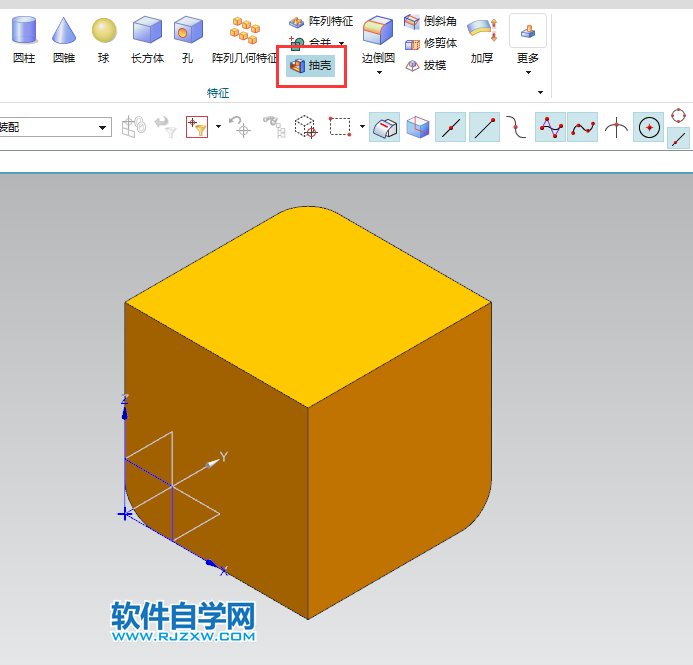The image size is (693, 665).
Task: Open the Hole (孔) feature
Action: coord(187,39)
